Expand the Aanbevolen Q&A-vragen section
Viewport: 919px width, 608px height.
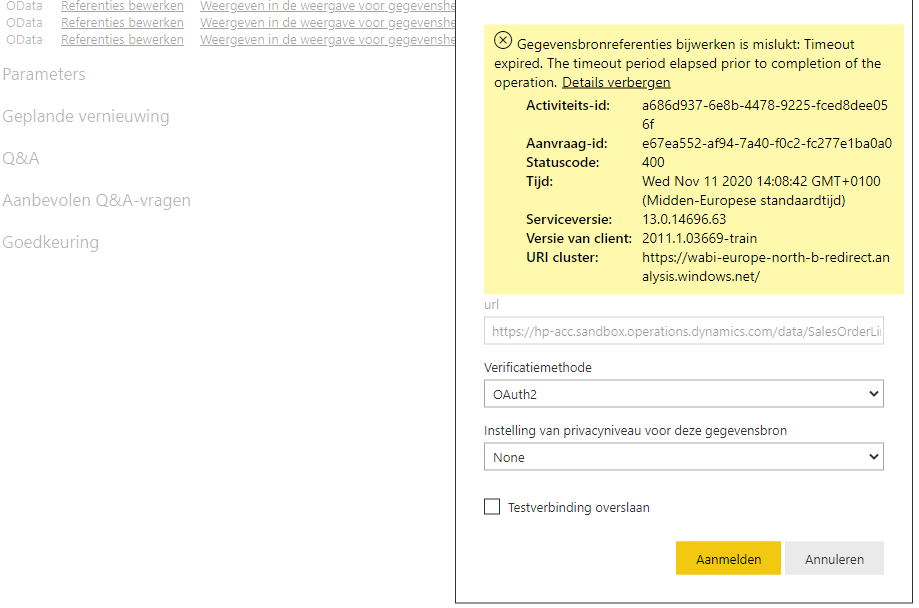point(96,201)
